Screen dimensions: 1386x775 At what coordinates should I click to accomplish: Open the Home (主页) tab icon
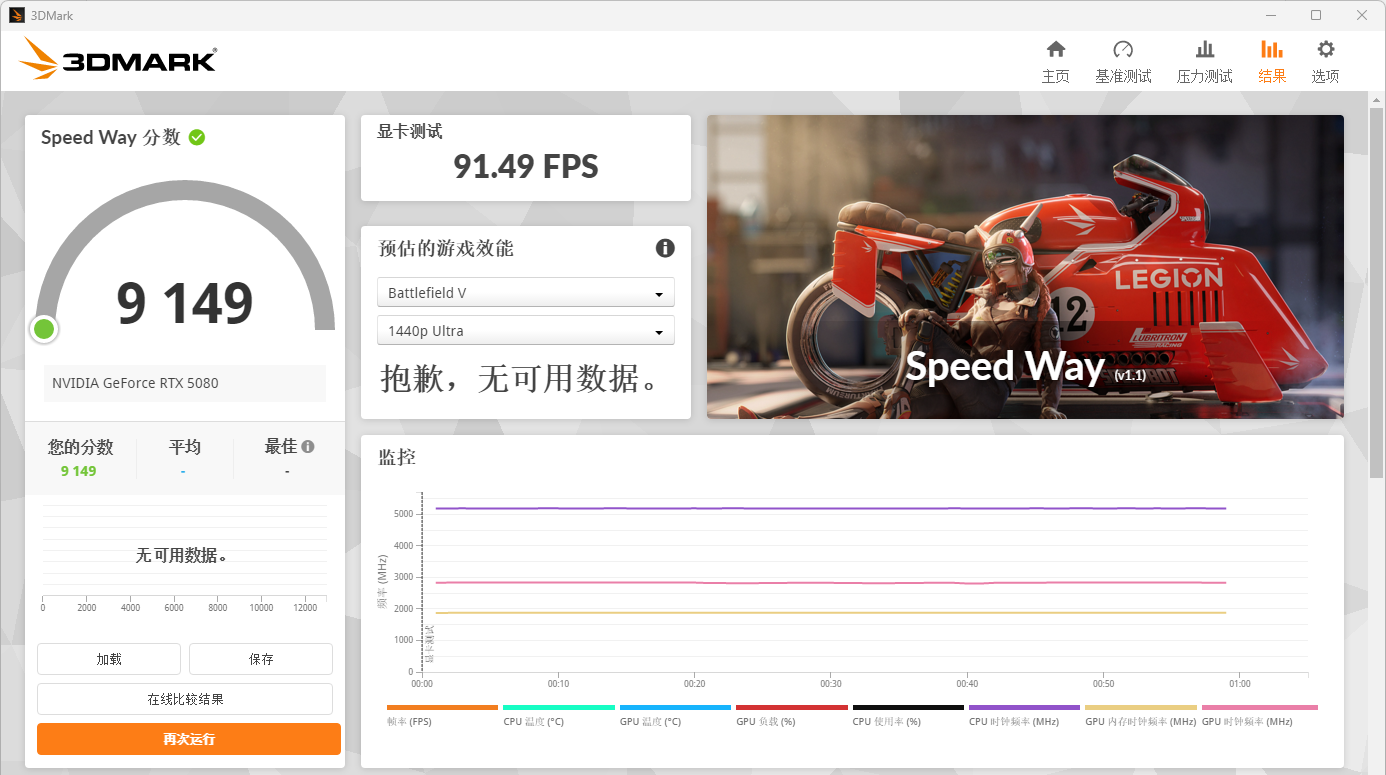pos(1055,49)
